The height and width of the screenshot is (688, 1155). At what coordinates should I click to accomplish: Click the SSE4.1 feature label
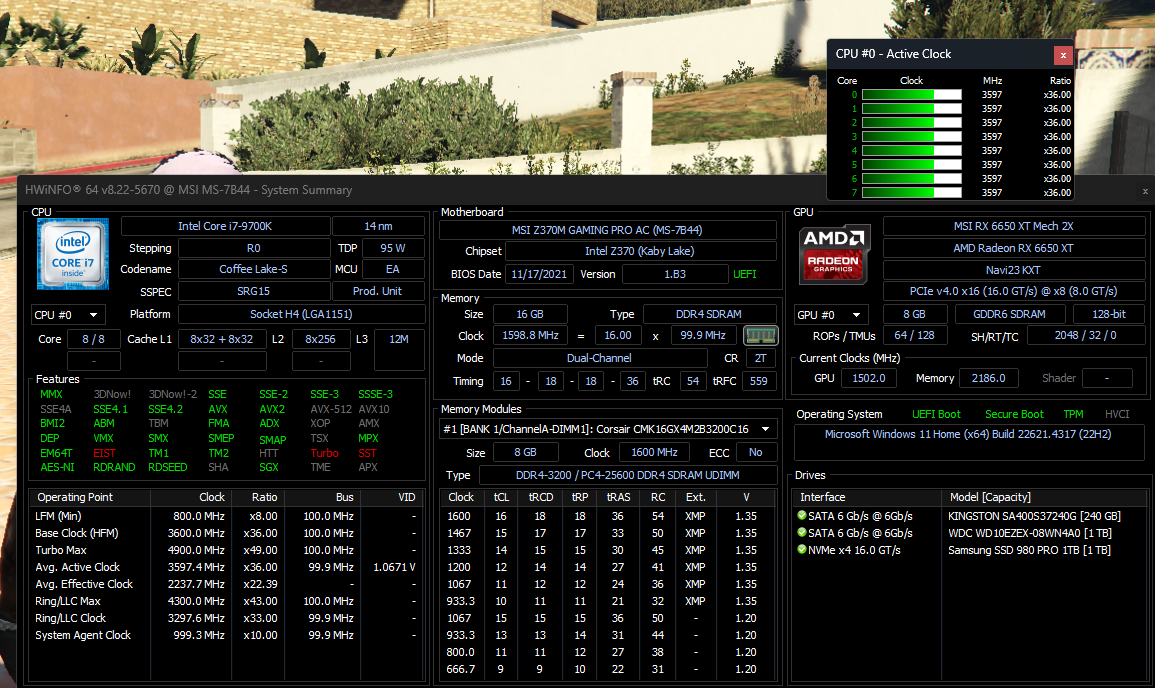[110, 409]
